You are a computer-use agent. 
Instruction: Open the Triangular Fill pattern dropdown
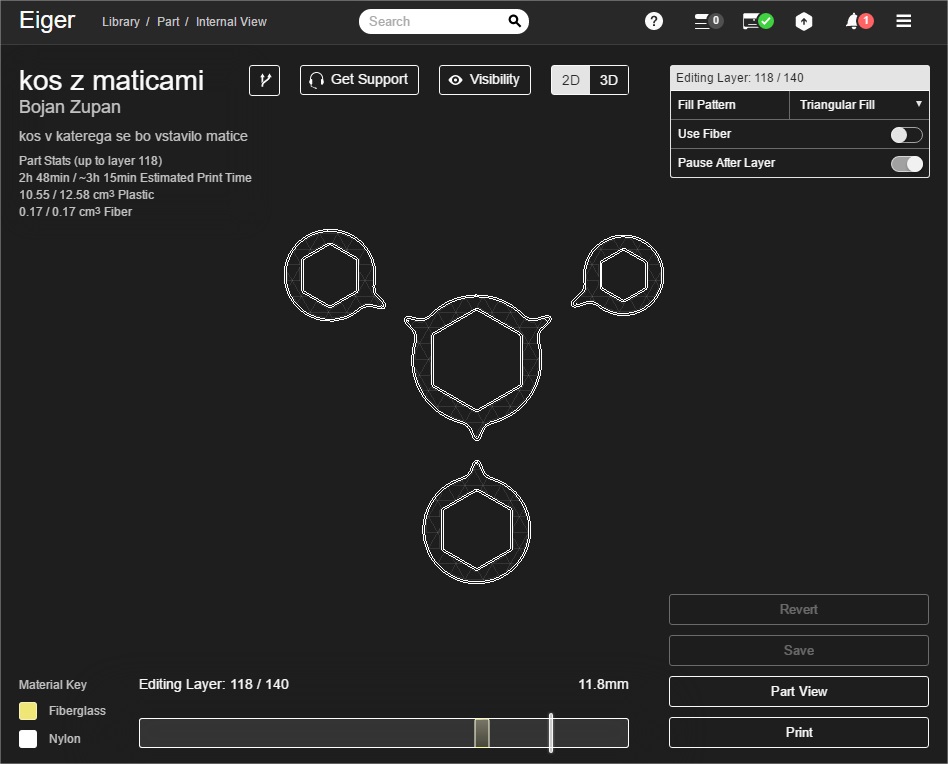pyautogui.click(x=860, y=105)
